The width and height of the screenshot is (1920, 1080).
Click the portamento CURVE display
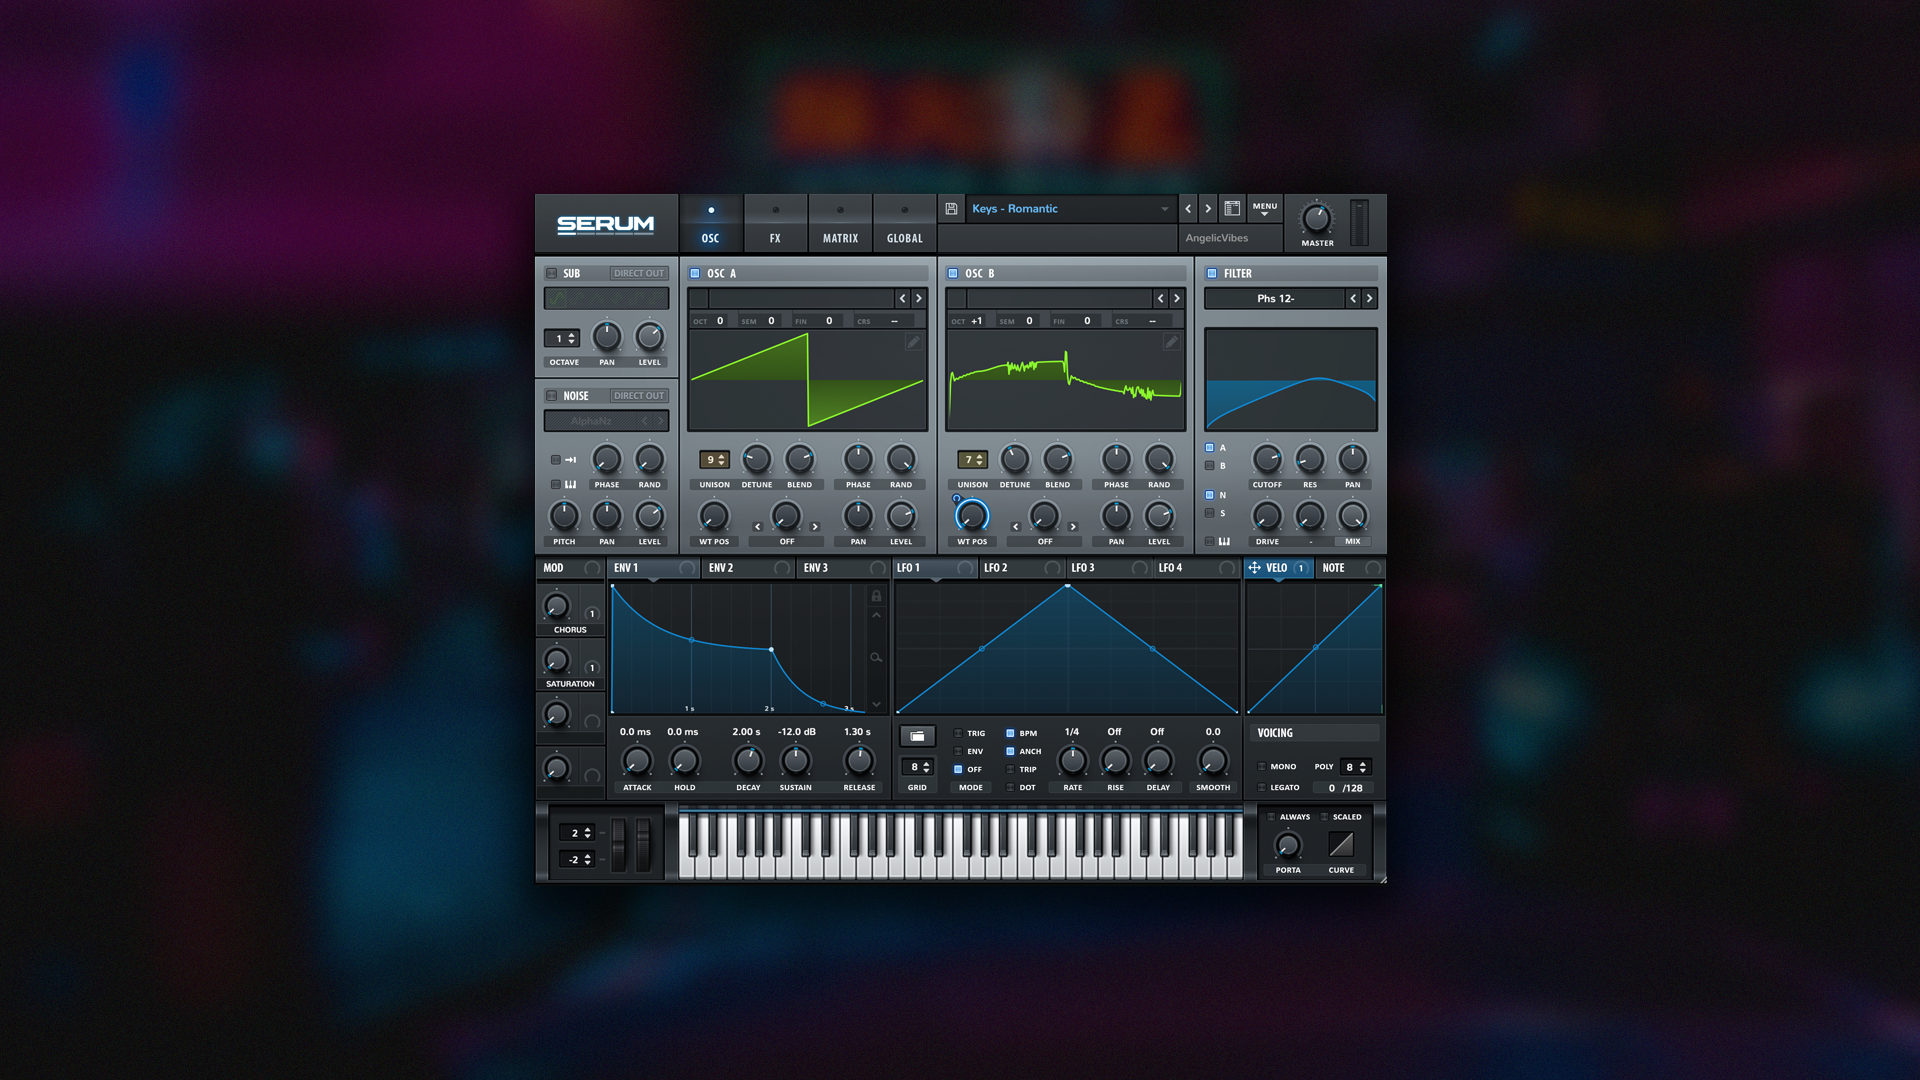coord(1341,845)
